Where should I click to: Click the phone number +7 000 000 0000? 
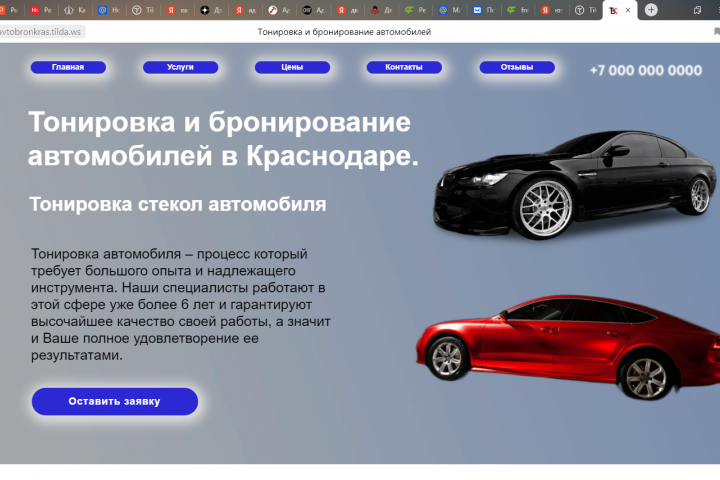(646, 70)
